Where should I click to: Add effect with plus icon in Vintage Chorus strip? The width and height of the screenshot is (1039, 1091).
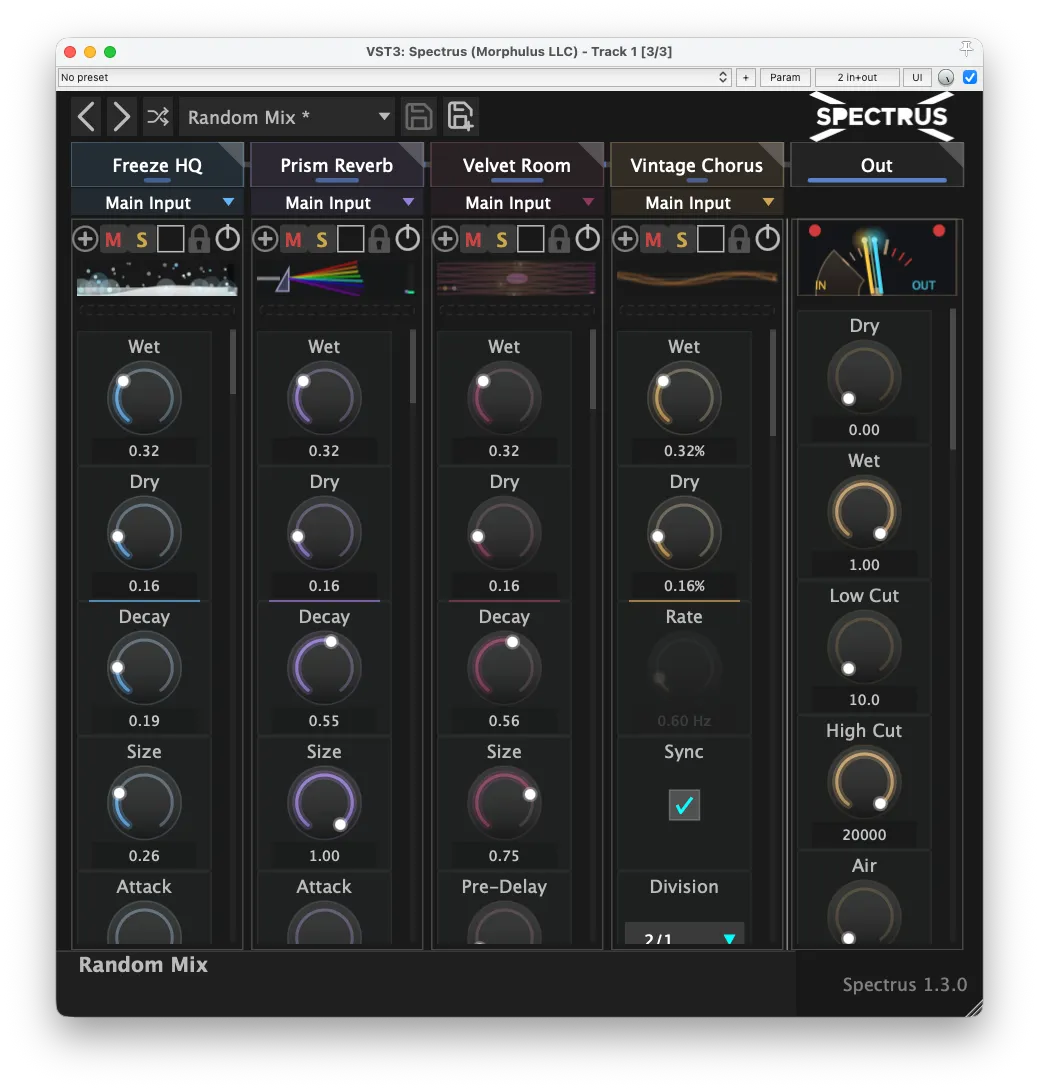click(x=625, y=239)
